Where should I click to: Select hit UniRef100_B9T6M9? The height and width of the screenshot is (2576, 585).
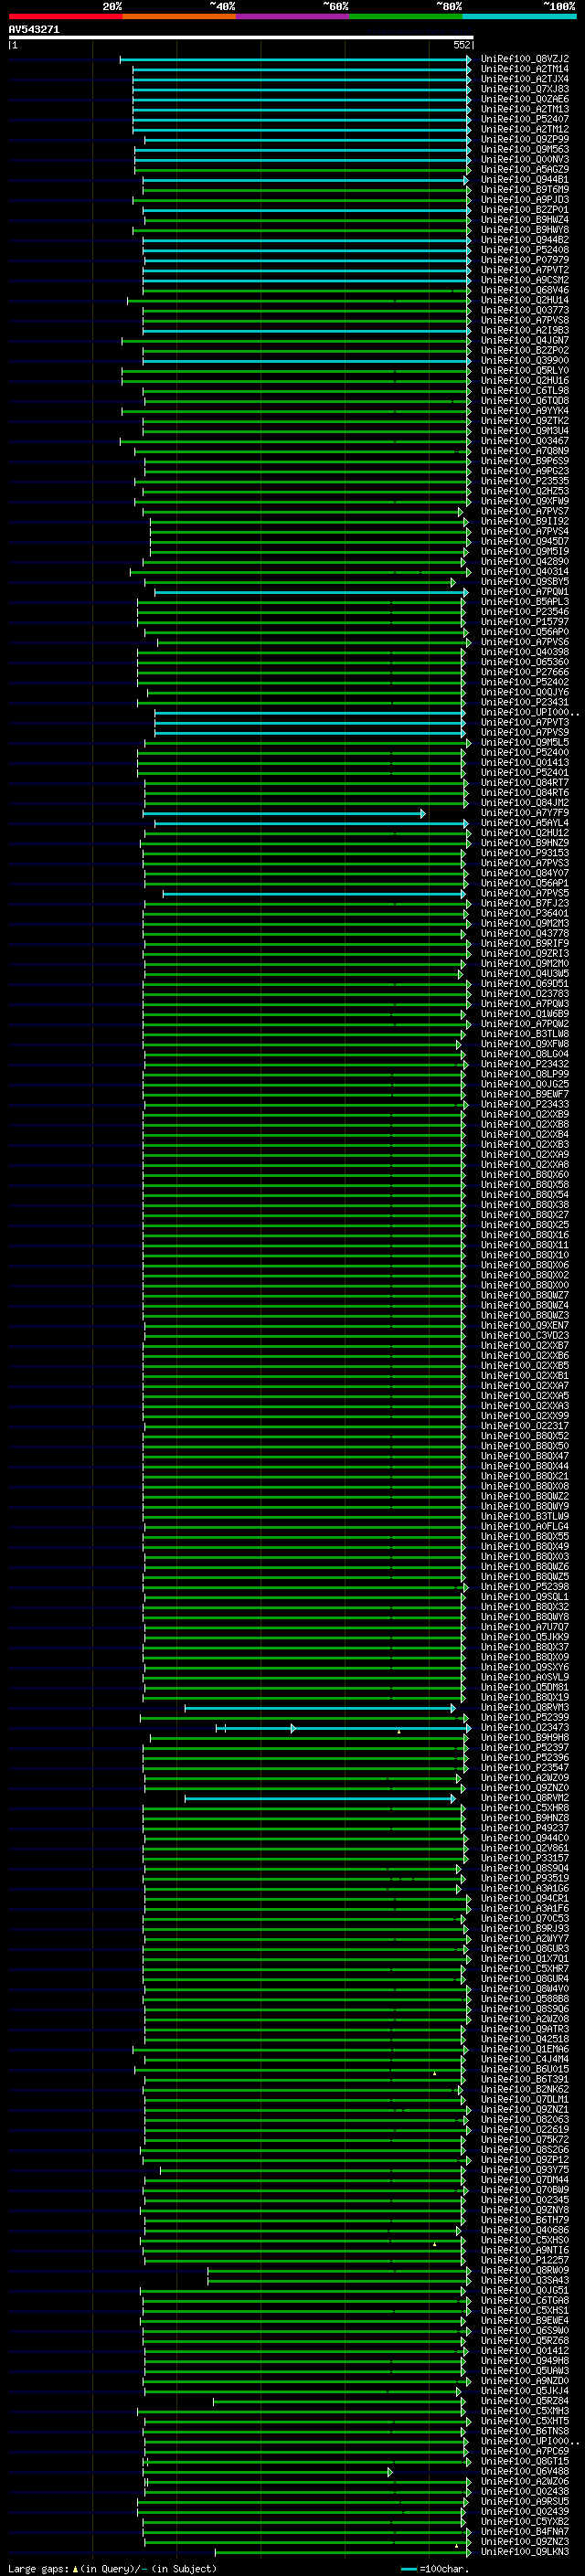pyautogui.click(x=525, y=189)
